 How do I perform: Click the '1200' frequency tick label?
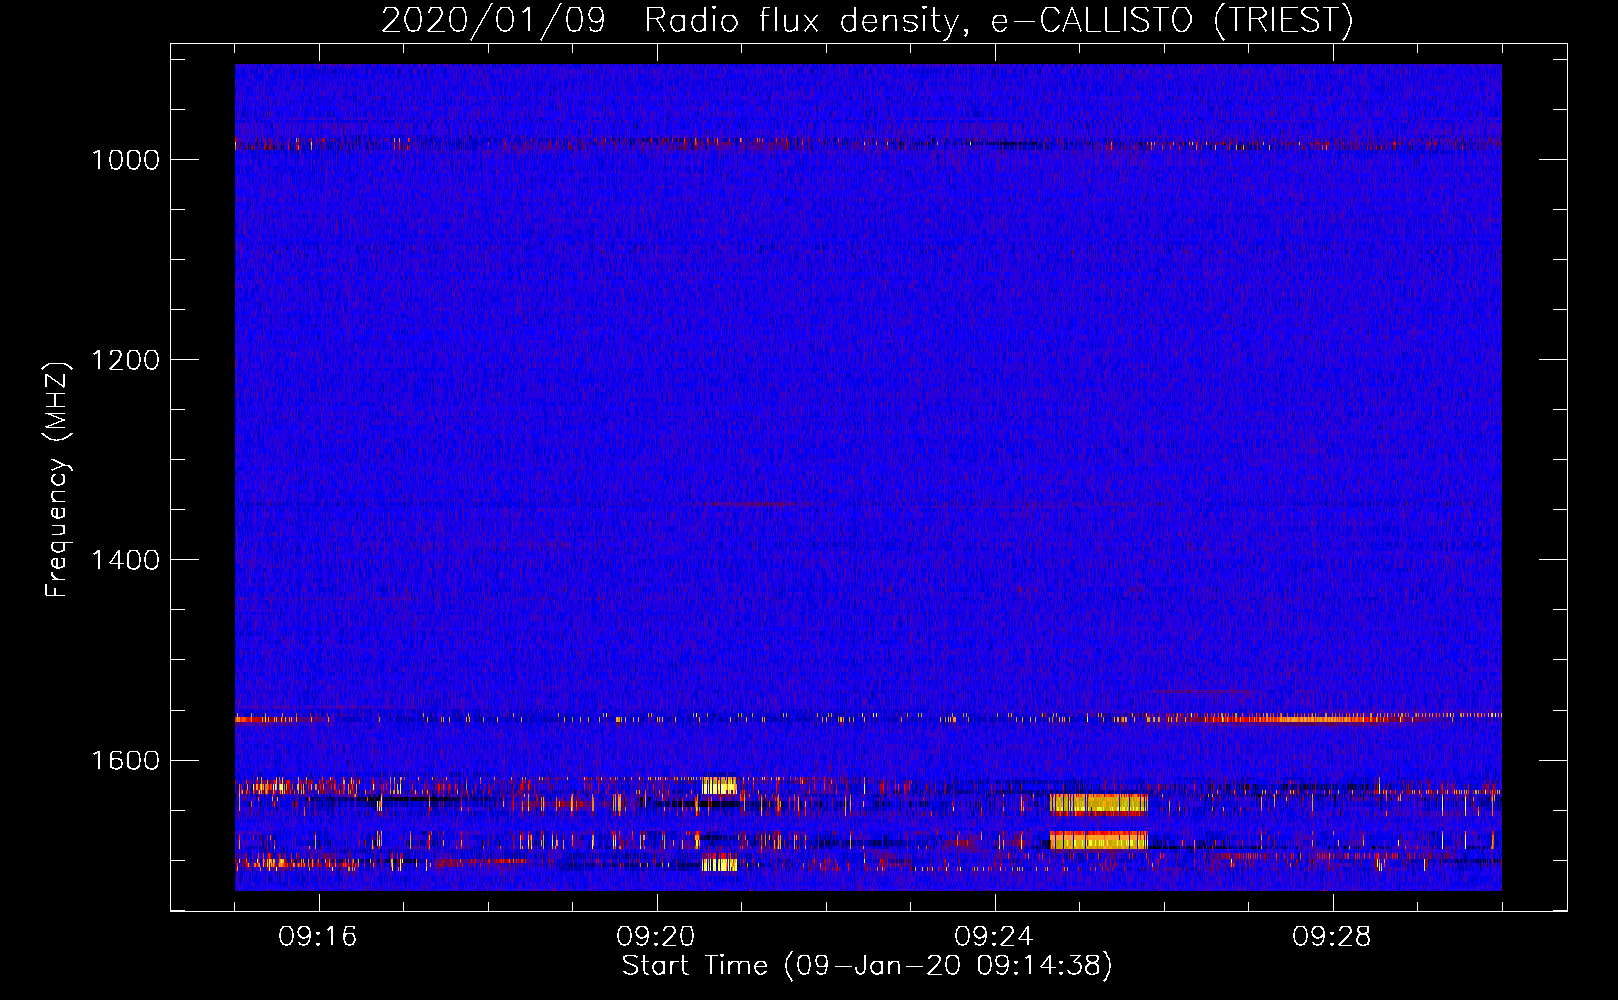pyautogui.click(x=125, y=360)
